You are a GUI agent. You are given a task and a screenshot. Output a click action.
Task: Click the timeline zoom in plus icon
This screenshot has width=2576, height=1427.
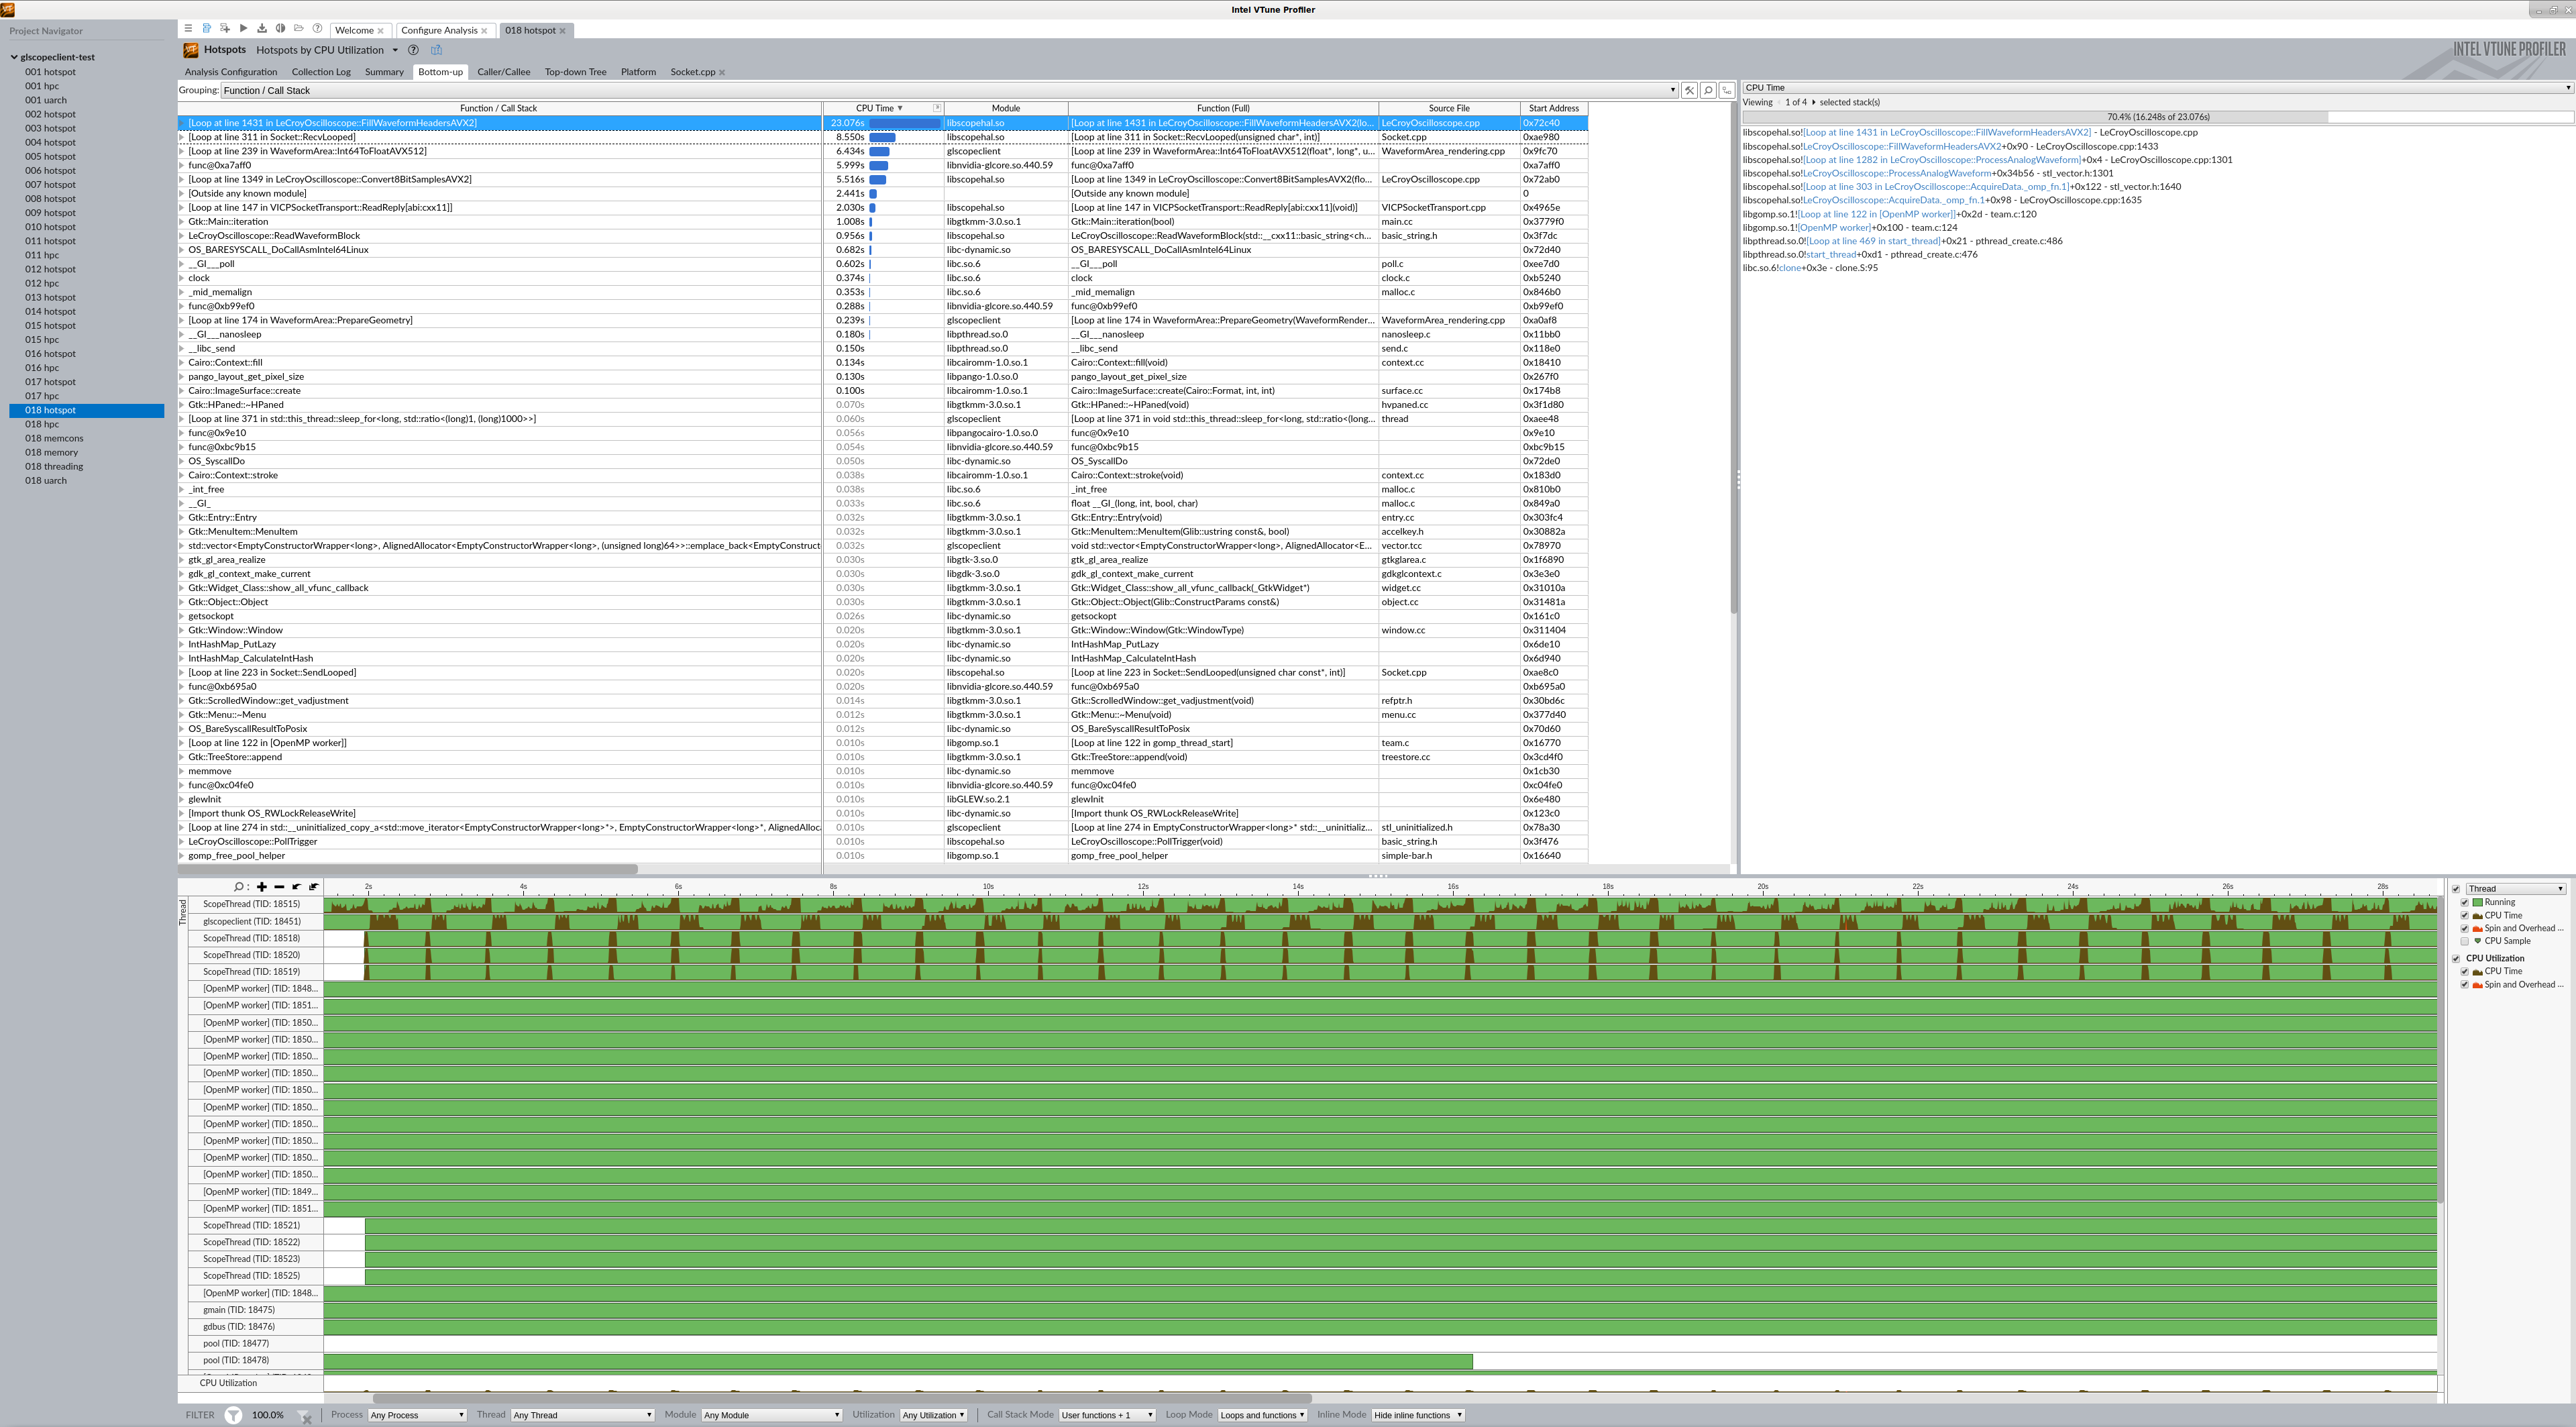coord(262,887)
